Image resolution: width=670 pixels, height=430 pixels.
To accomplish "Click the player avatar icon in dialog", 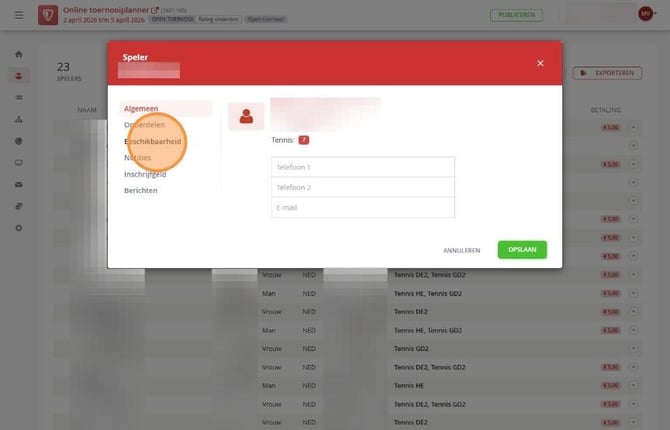I will tap(246, 116).
